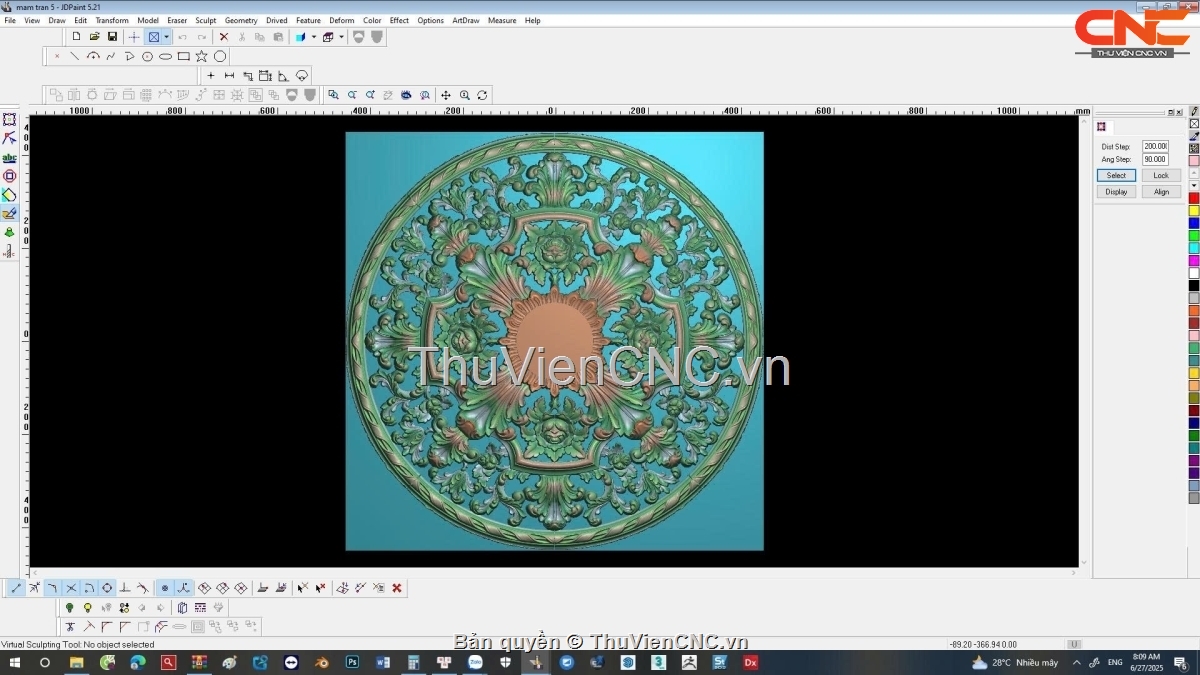Toggle center snap circle icon

coord(107,588)
